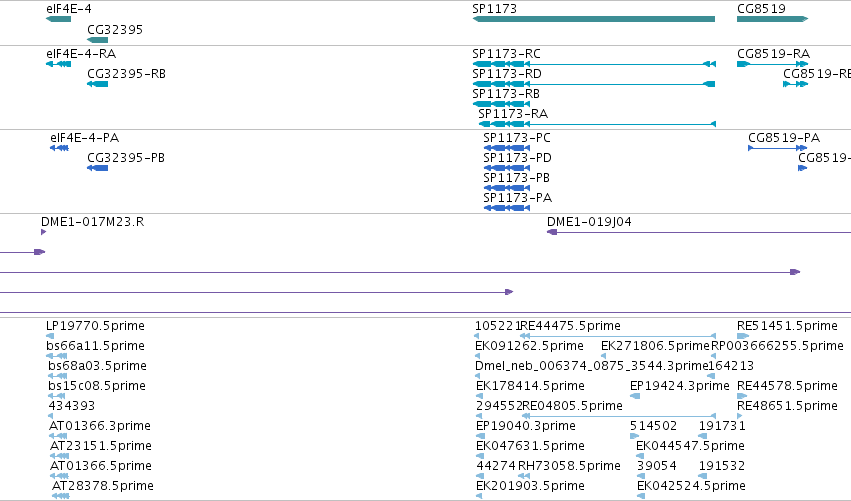The height and width of the screenshot is (501, 851).
Task: Select Dmel_neb_006374_0875_3544.3prime feature
Action: tap(479, 376)
